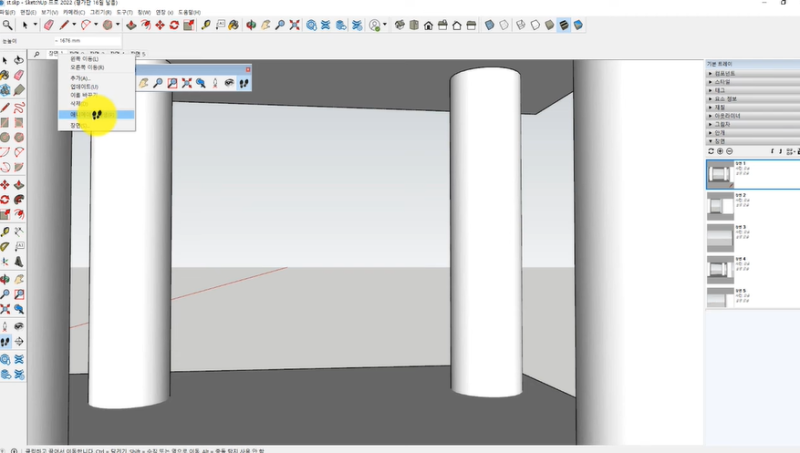Switch to the 장면 5 scene tab
The width and height of the screenshot is (800, 453).
click(138, 54)
